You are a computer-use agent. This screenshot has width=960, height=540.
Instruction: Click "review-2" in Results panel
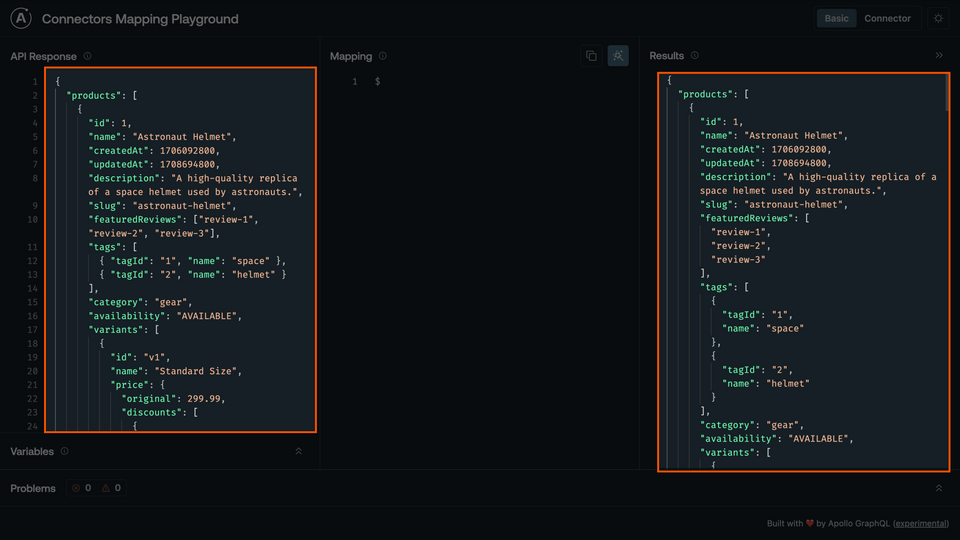click(738, 246)
